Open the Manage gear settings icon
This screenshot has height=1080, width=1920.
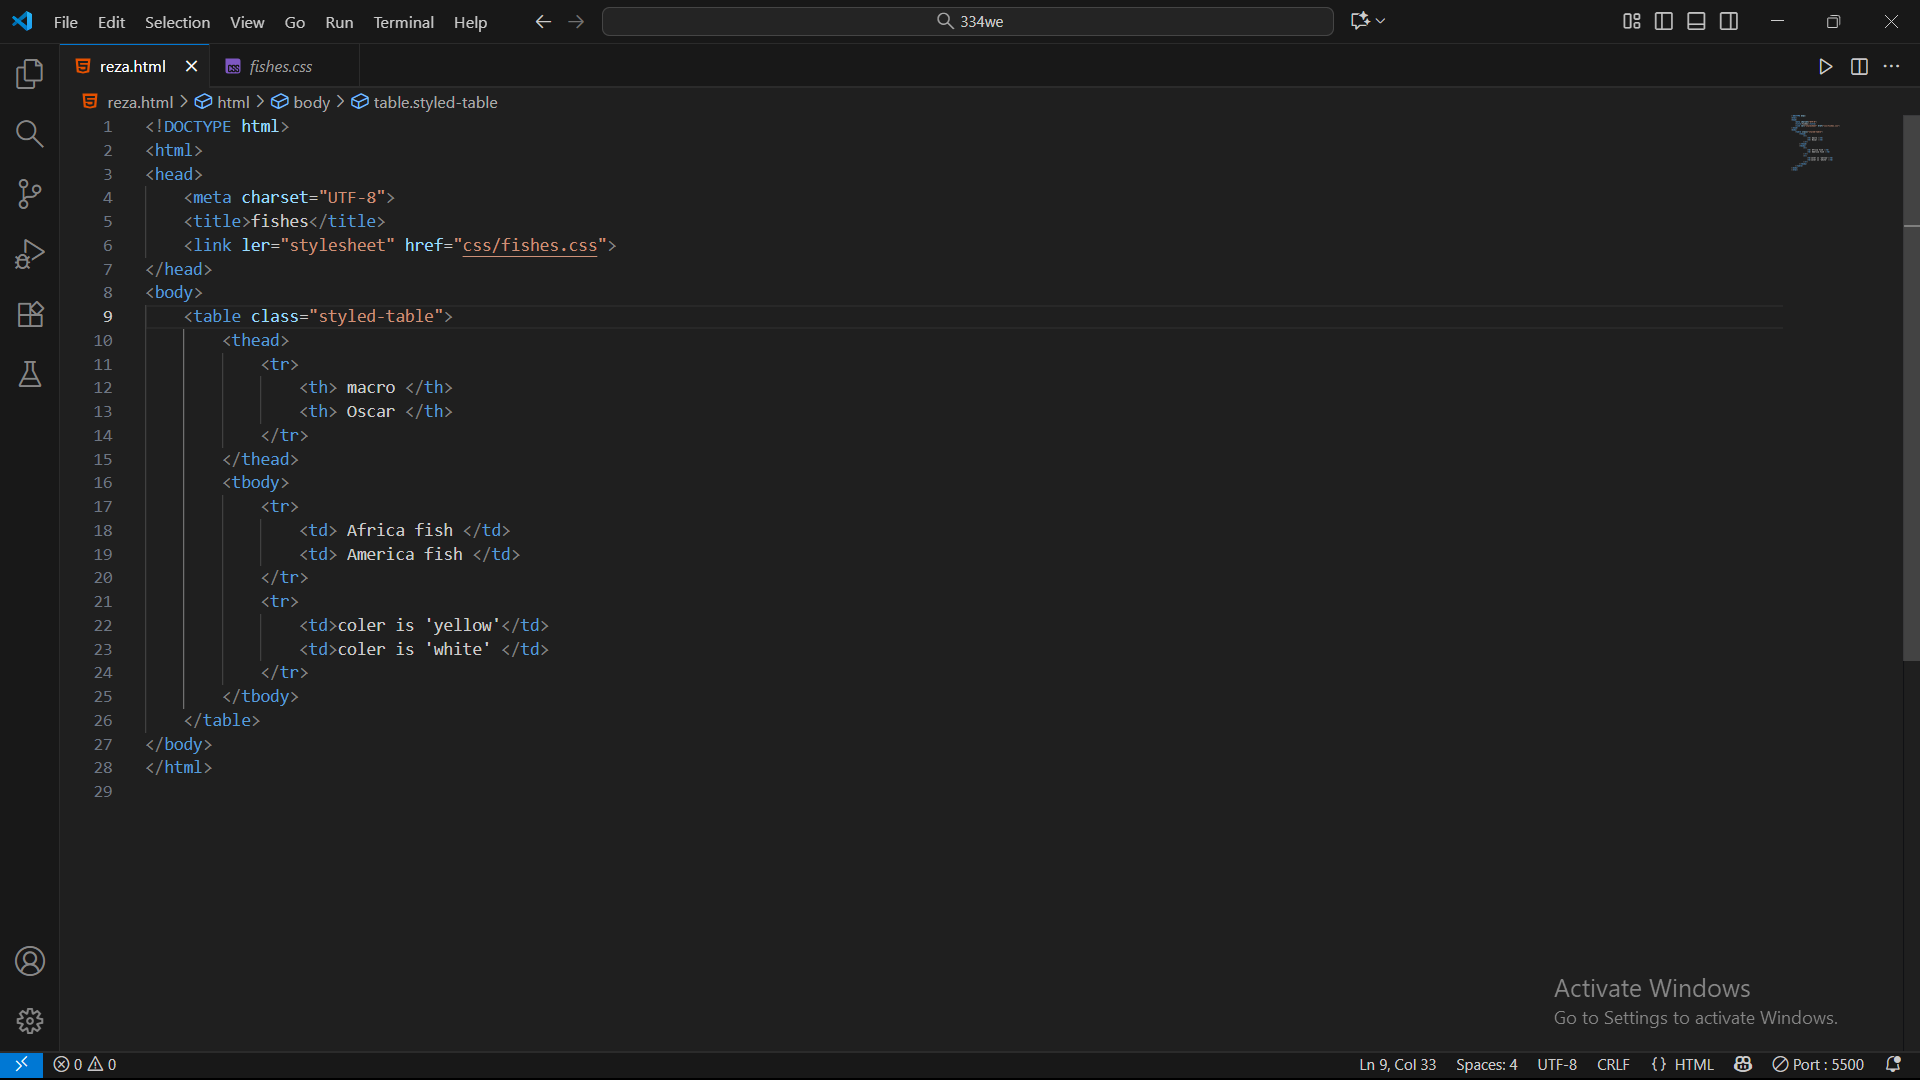(30, 1021)
